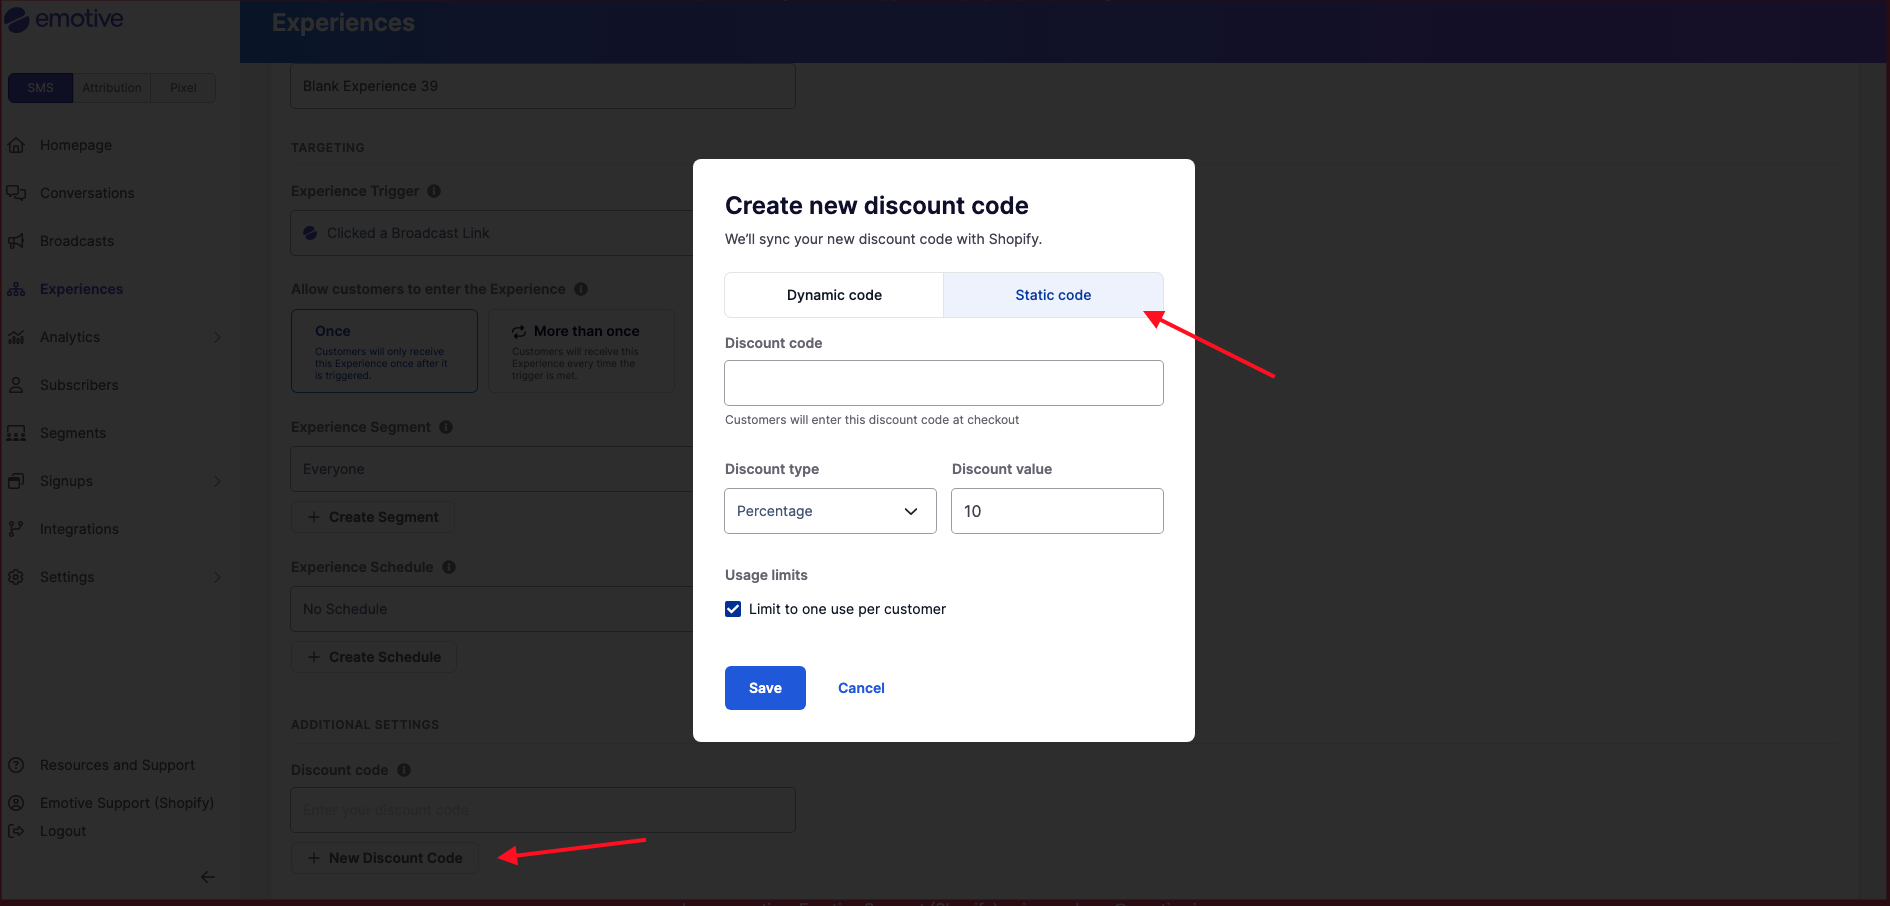Expand the Settings submenu chevron
The width and height of the screenshot is (1890, 906).
[217, 577]
